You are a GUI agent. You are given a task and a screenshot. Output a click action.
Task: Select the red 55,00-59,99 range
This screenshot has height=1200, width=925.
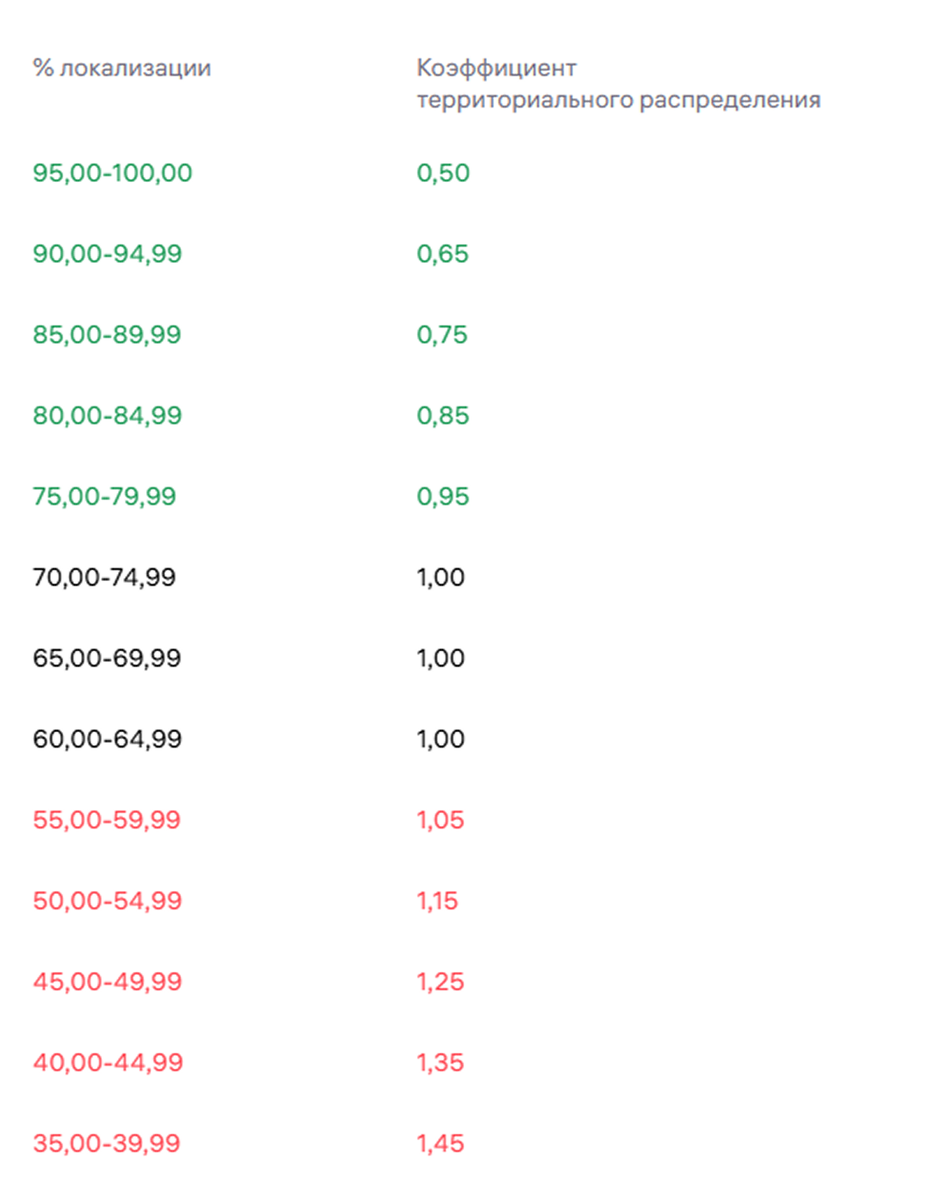pyautogui.click(x=107, y=821)
